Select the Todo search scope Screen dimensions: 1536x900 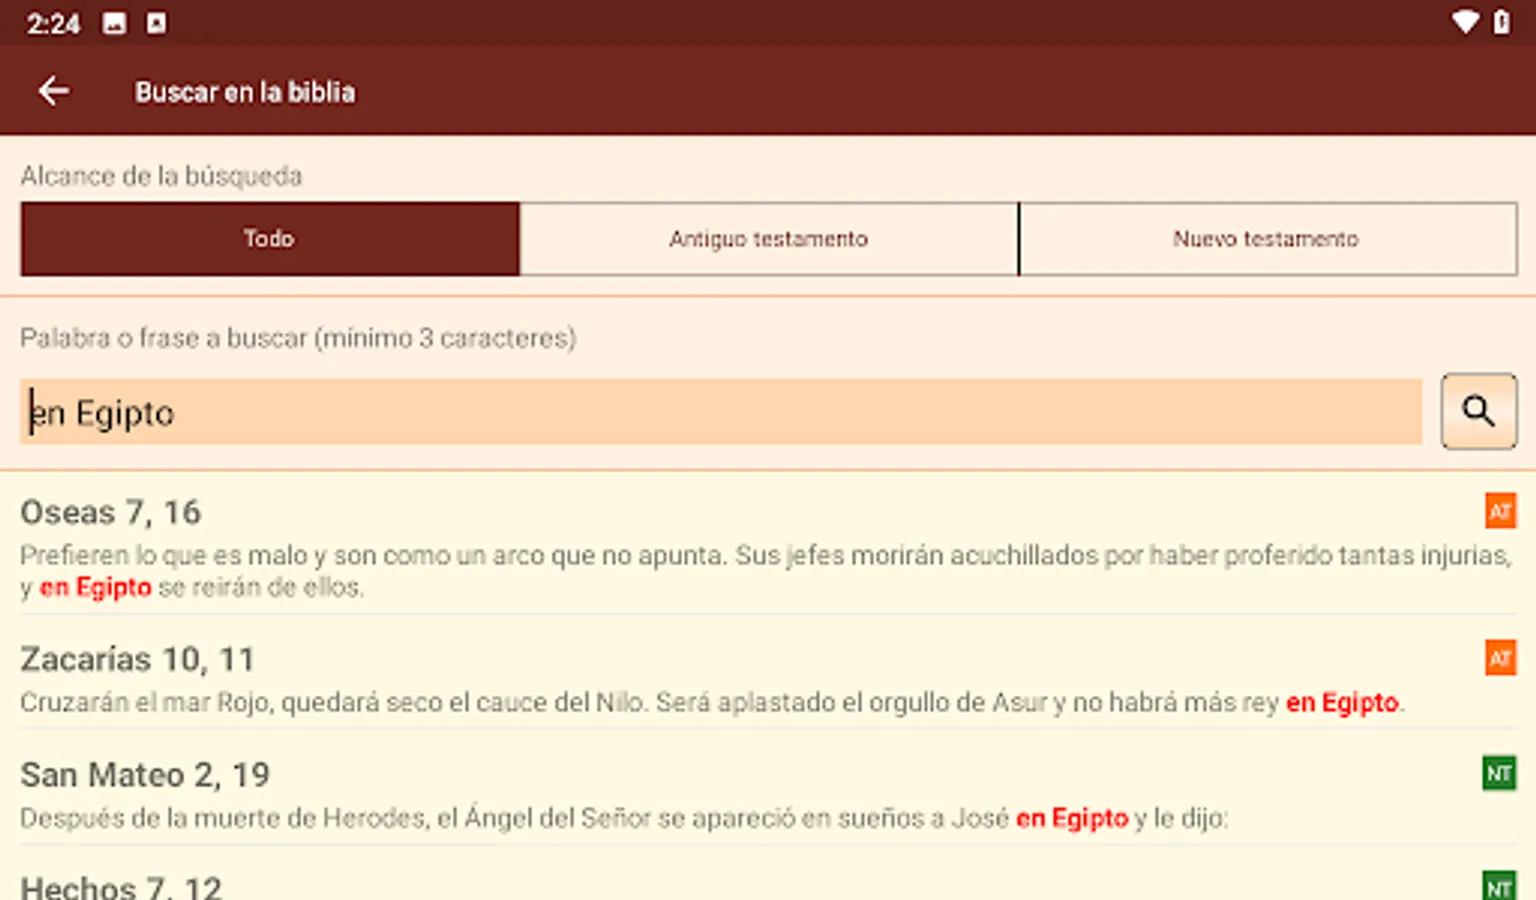point(269,239)
